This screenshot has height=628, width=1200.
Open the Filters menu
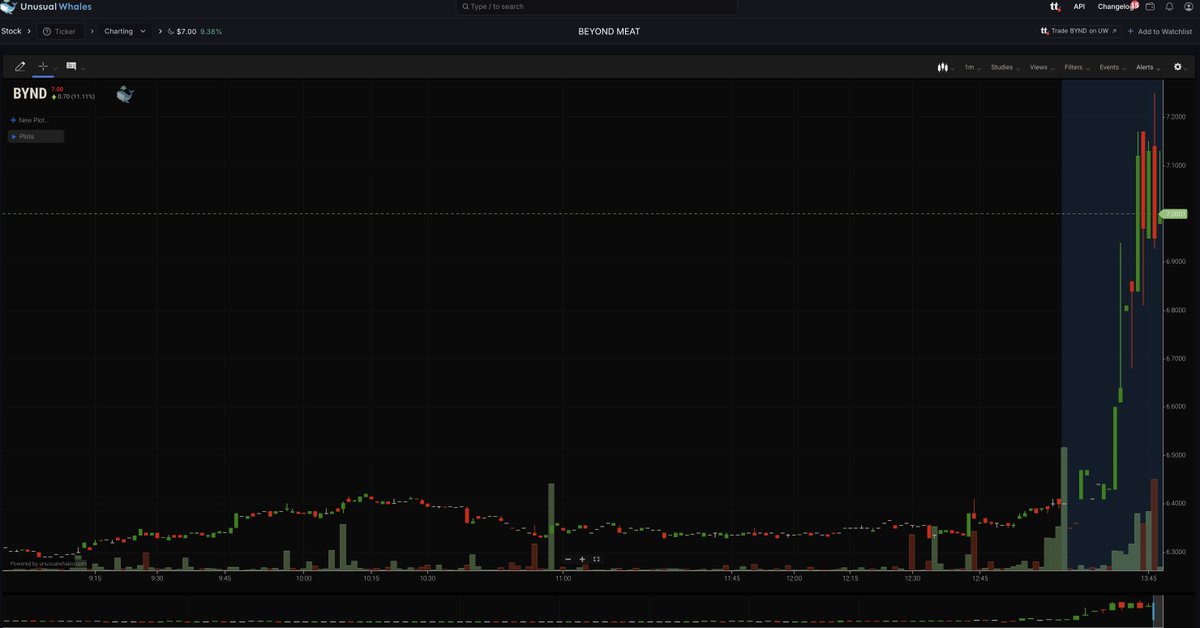(x=1077, y=67)
